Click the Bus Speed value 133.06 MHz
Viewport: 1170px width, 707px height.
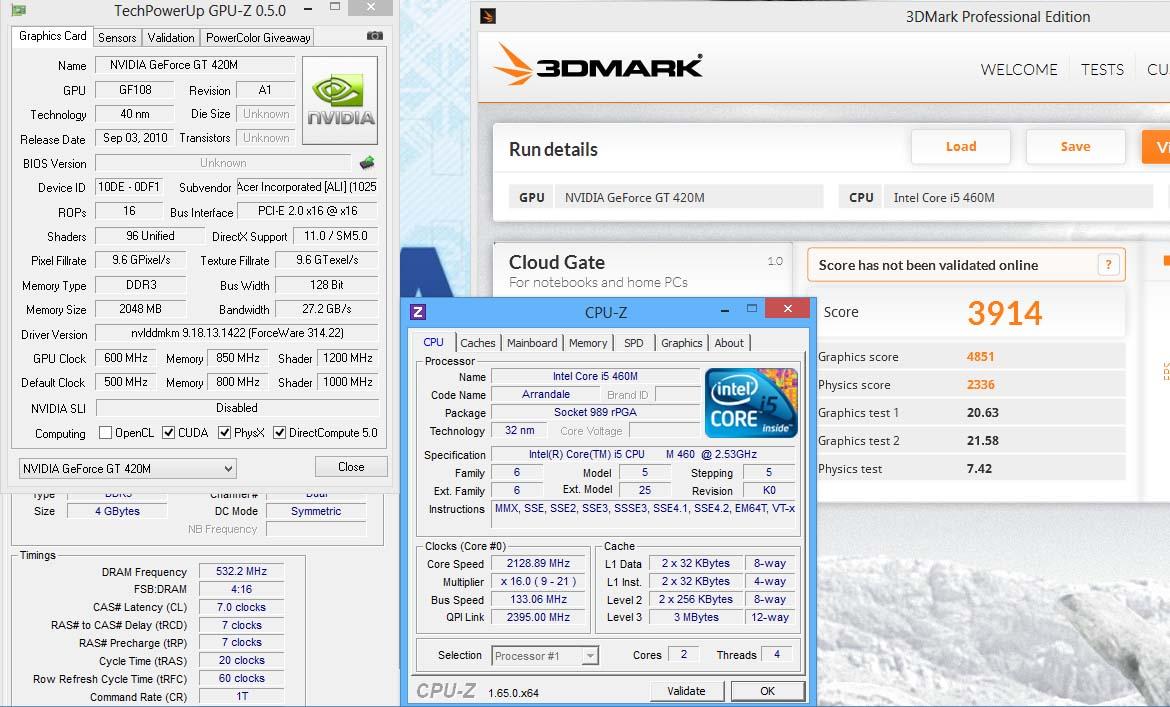tap(538, 599)
